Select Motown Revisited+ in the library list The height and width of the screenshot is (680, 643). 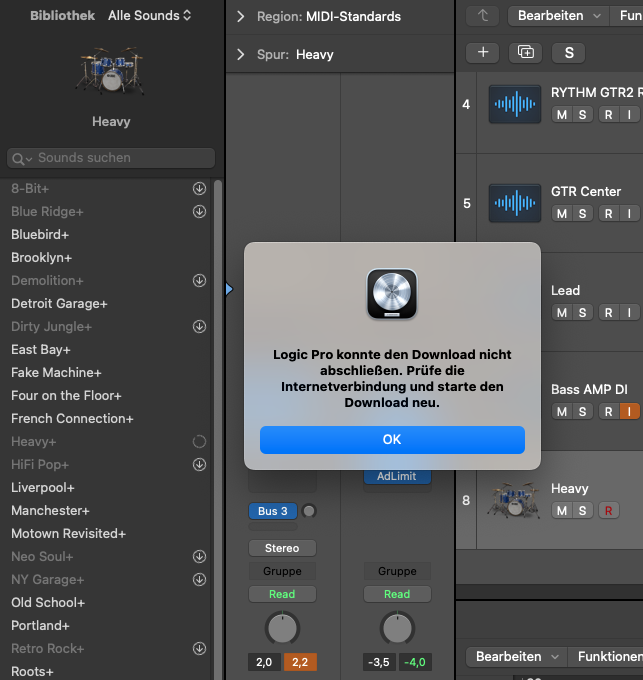[69, 533]
